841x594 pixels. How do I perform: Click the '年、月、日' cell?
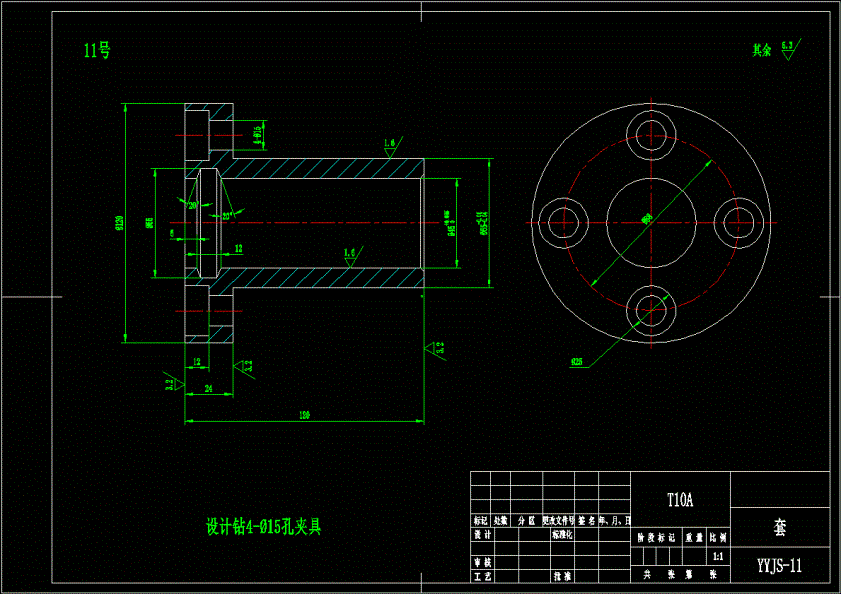click(x=615, y=520)
